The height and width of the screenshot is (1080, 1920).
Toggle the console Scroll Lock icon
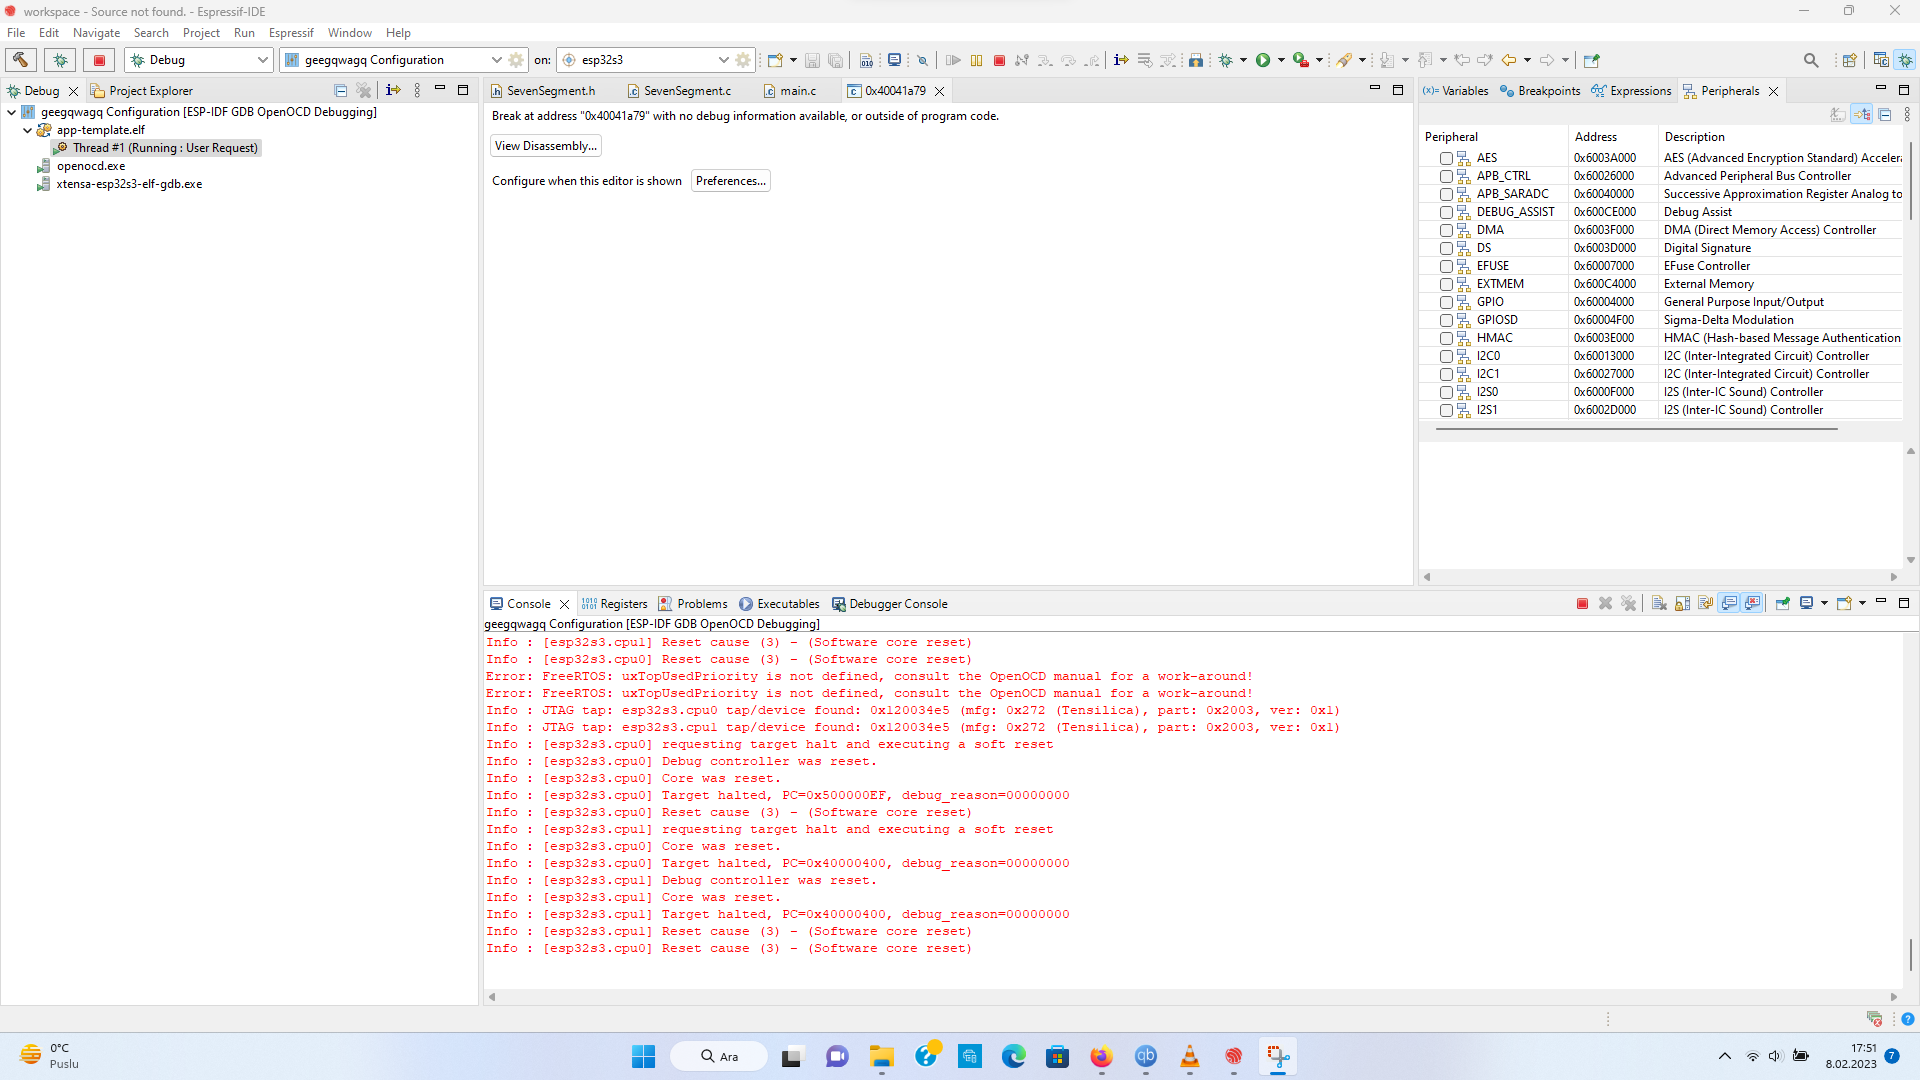tap(1682, 604)
